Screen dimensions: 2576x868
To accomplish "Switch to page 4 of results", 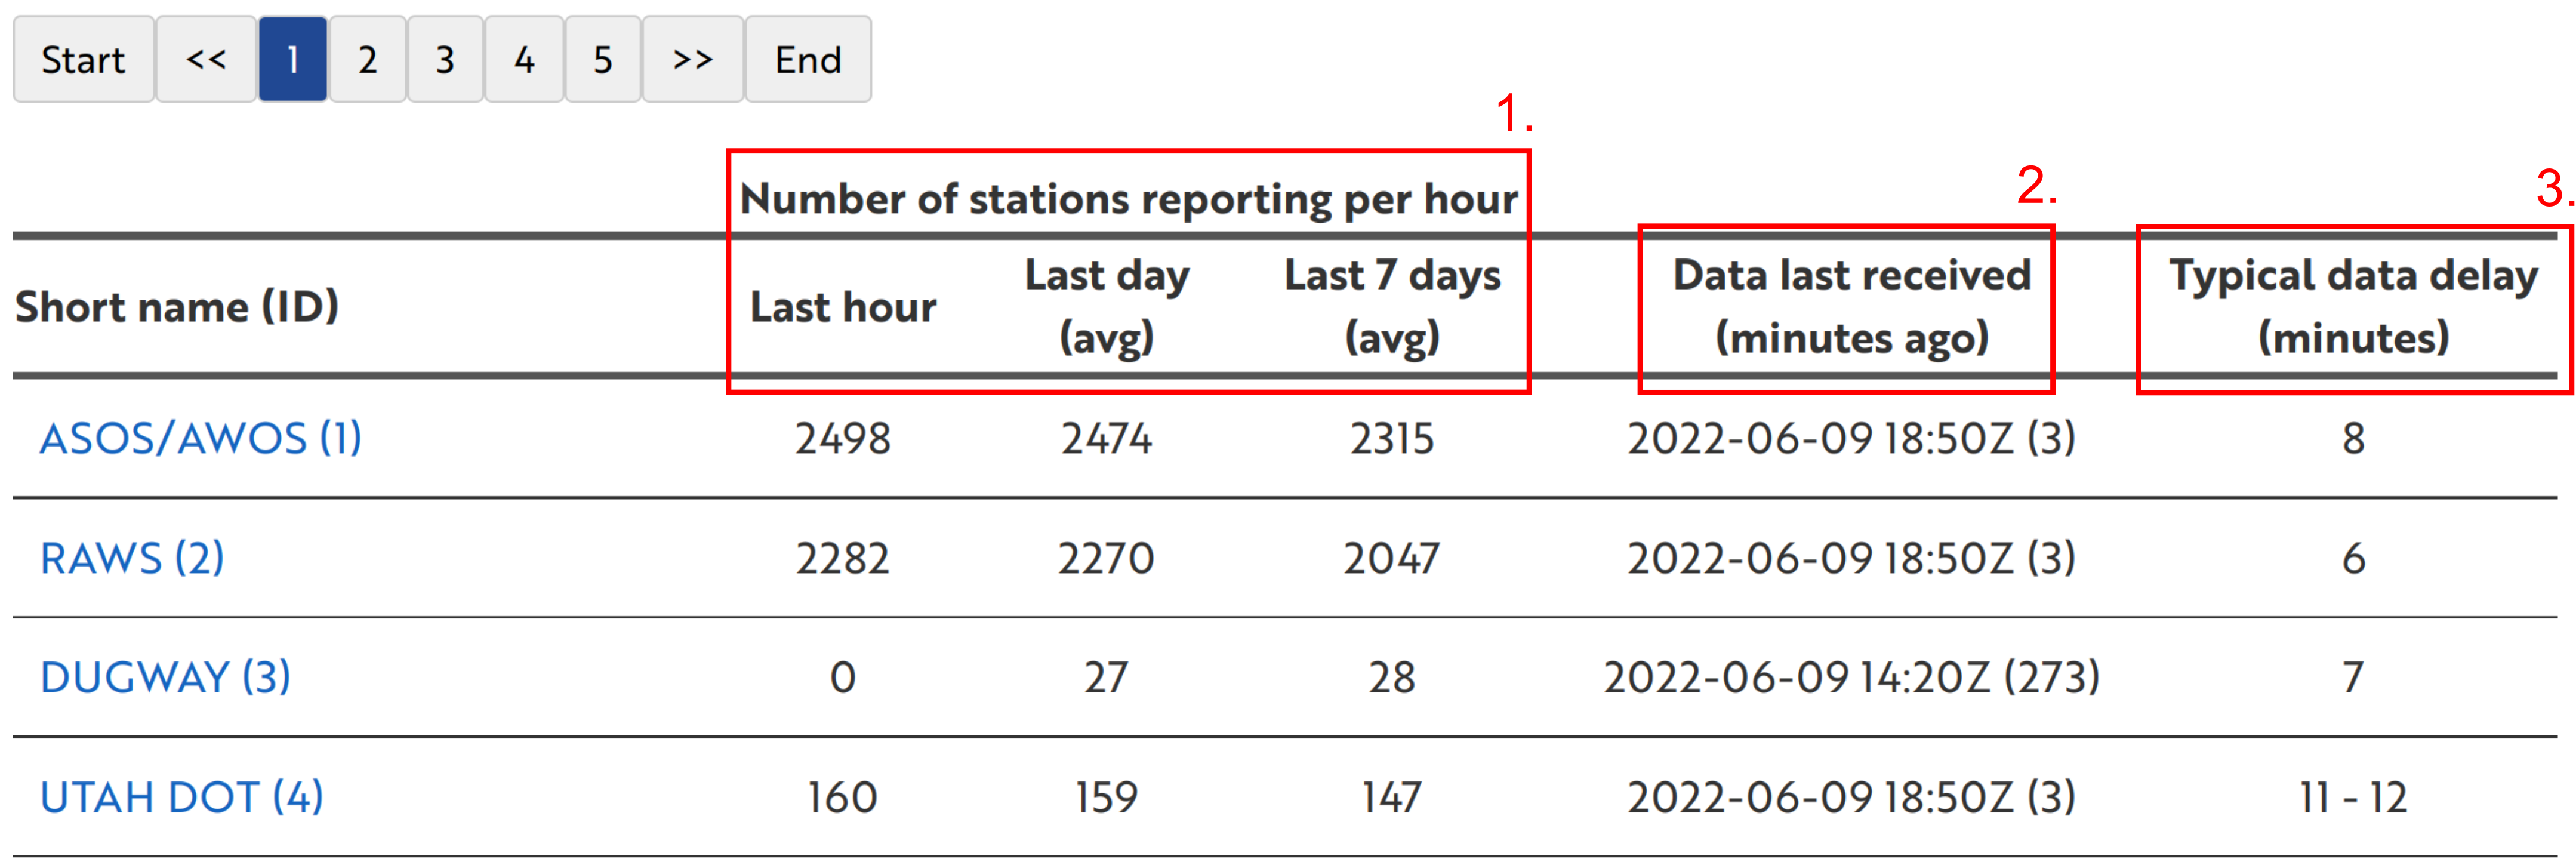I will [x=523, y=60].
